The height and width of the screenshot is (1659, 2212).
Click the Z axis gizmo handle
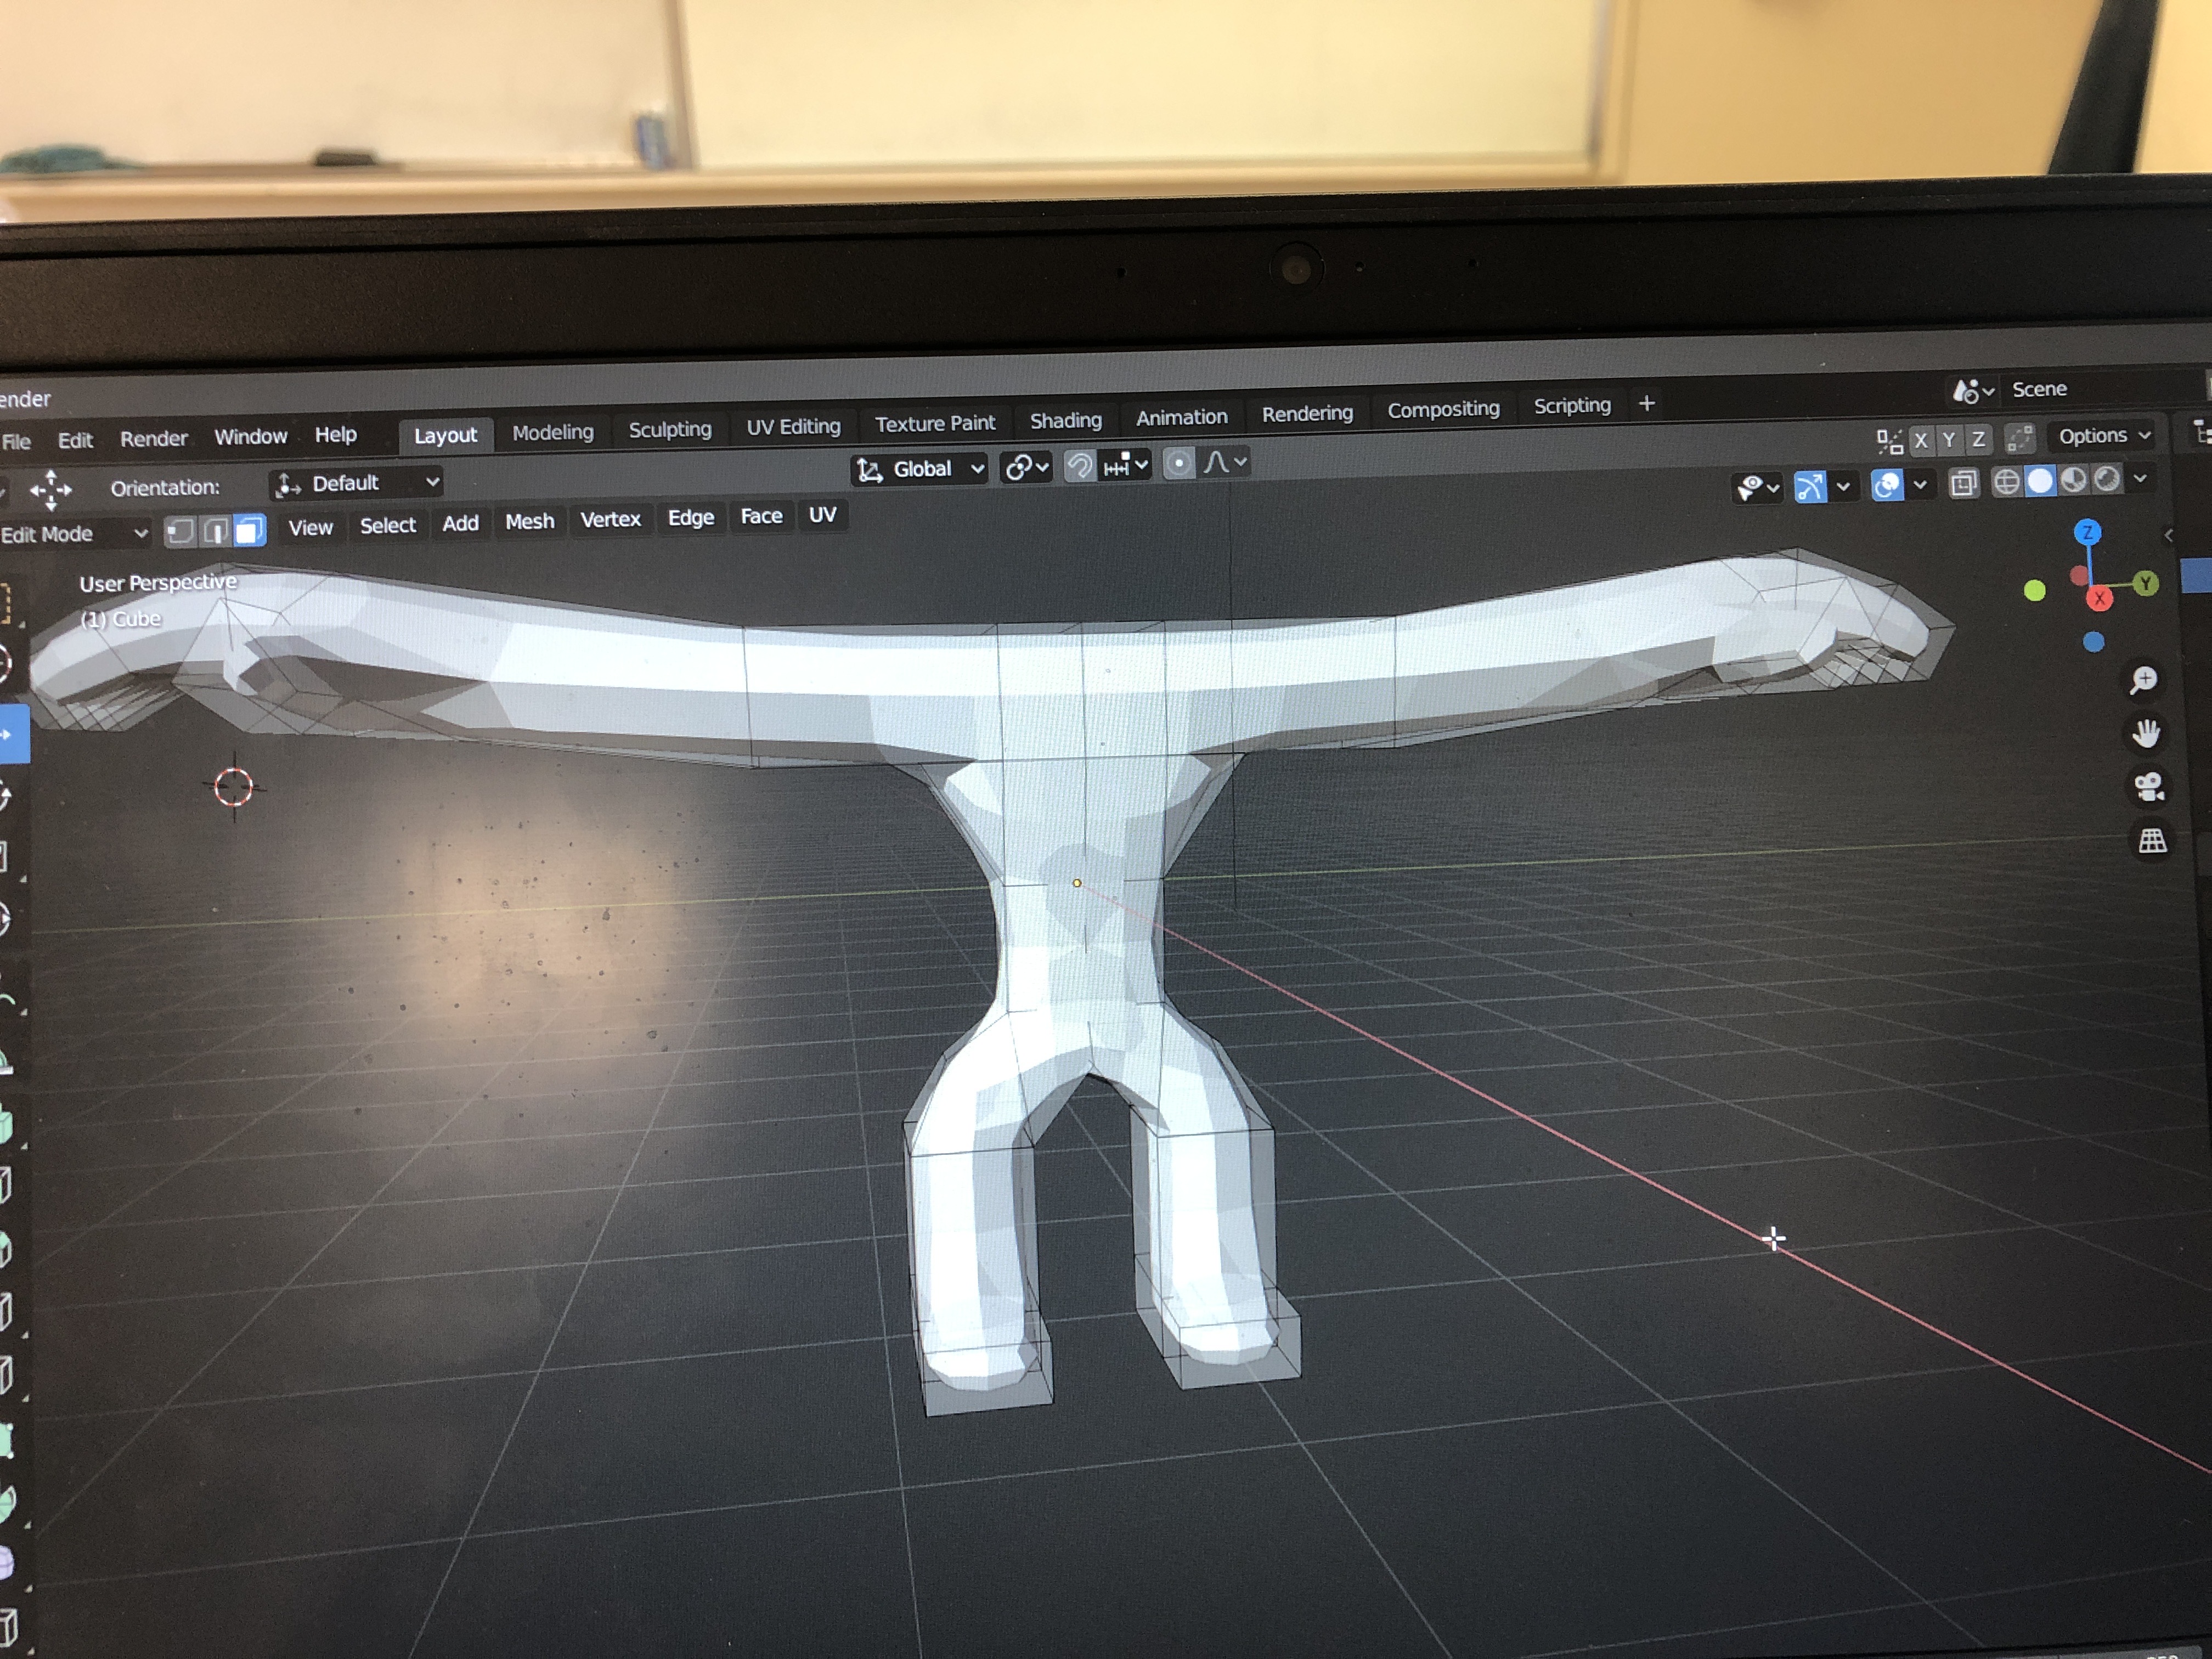2087,532
